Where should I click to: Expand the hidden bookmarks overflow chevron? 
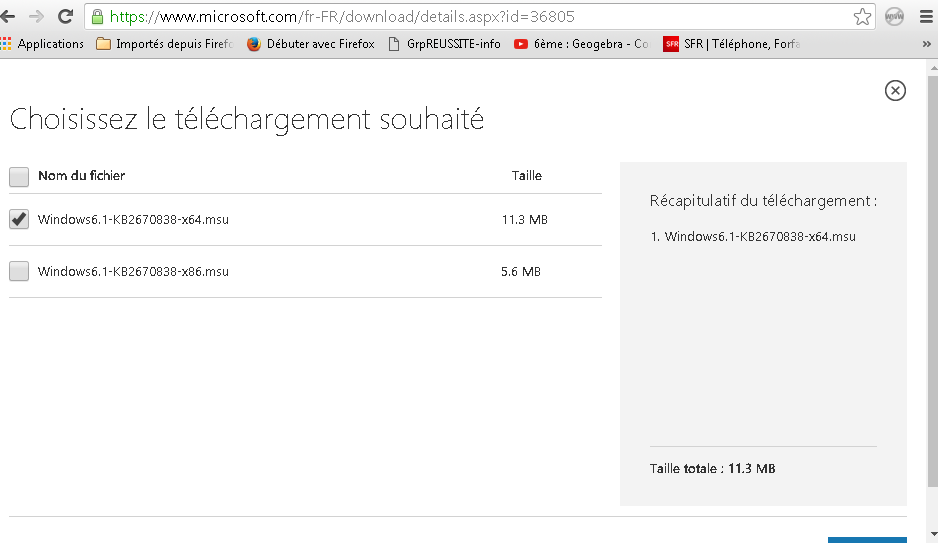point(926,44)
